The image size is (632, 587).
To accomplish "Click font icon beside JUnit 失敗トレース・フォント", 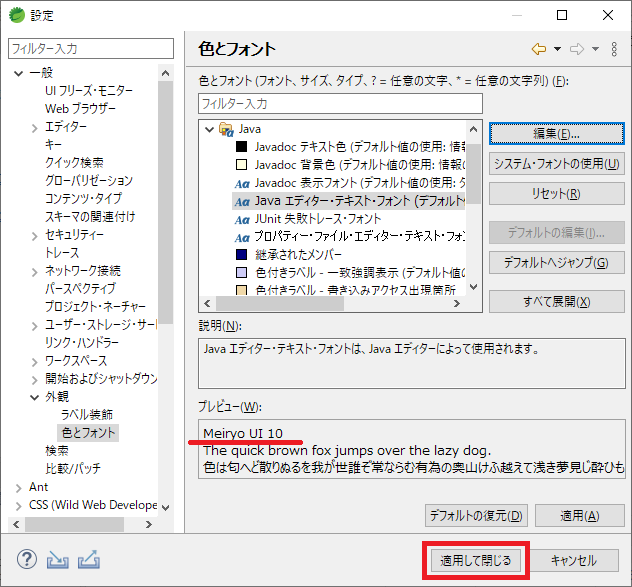I will 242,220.
